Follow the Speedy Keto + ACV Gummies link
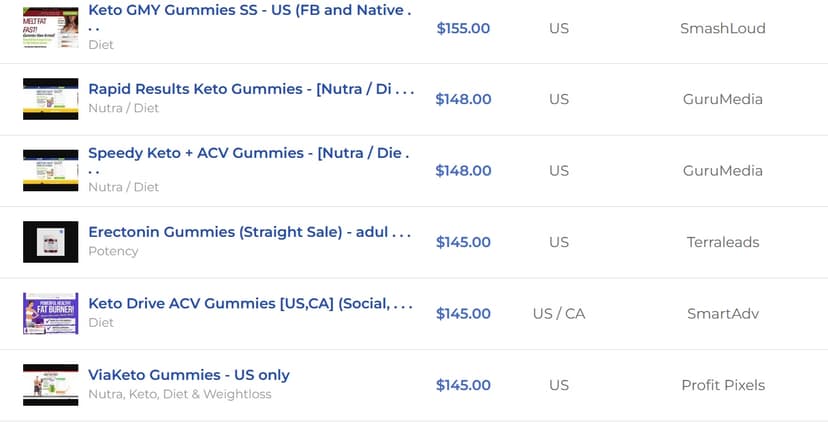Image resolution: width=828 pixels, height=422 pixels. click(x=249, y=161)
